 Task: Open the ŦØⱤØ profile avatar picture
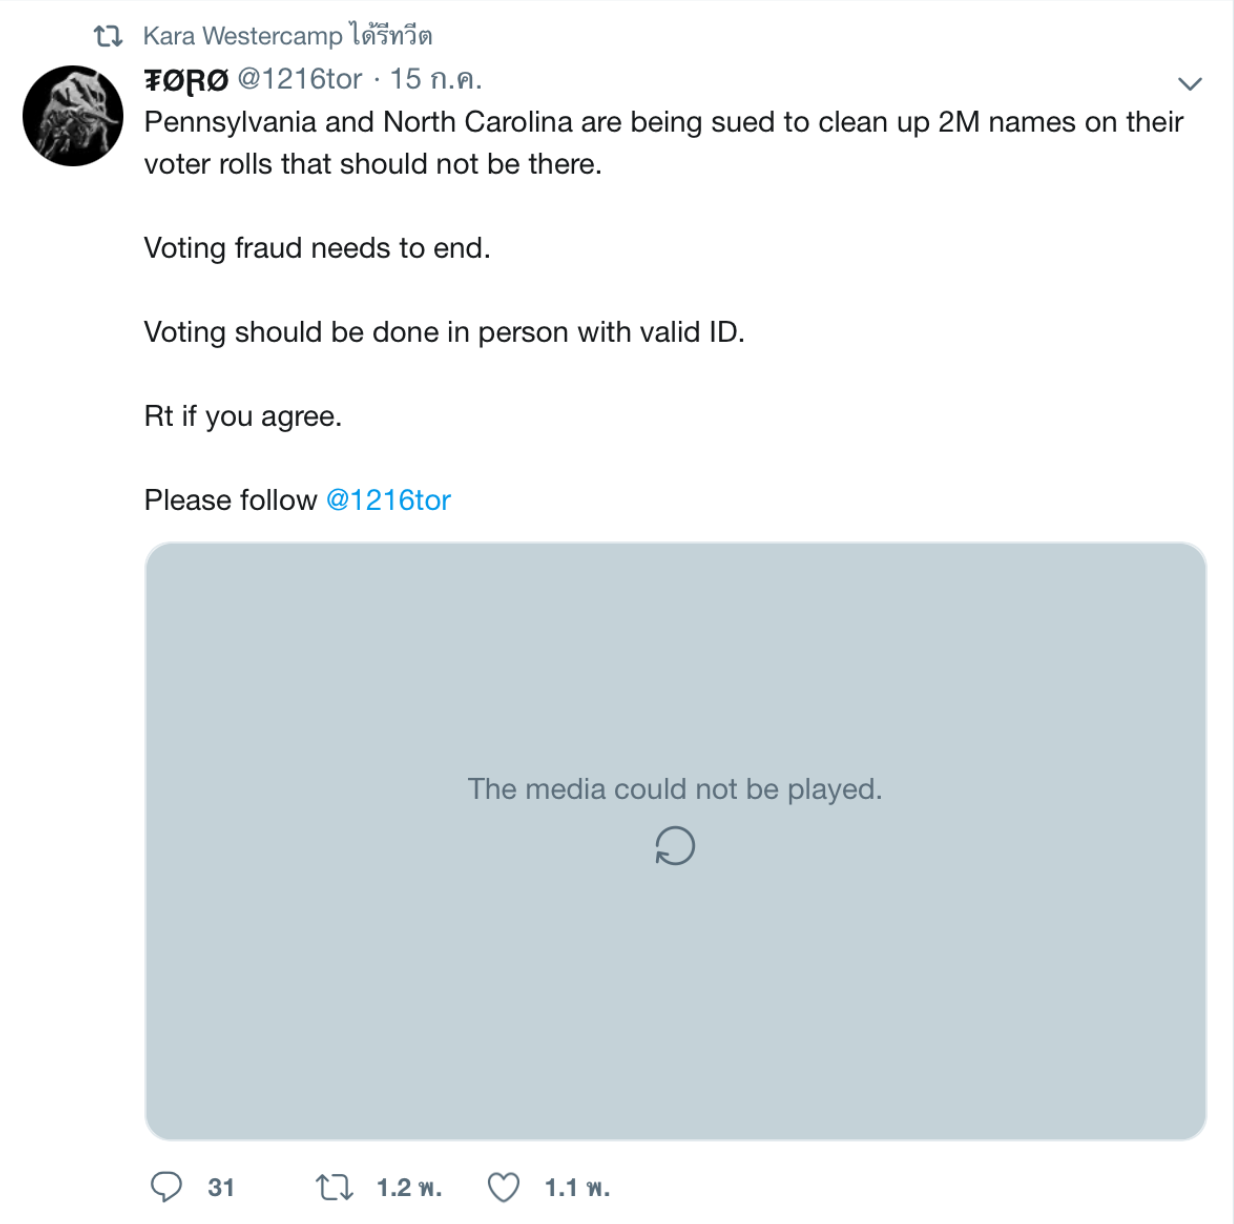click(x=73, y=116)
